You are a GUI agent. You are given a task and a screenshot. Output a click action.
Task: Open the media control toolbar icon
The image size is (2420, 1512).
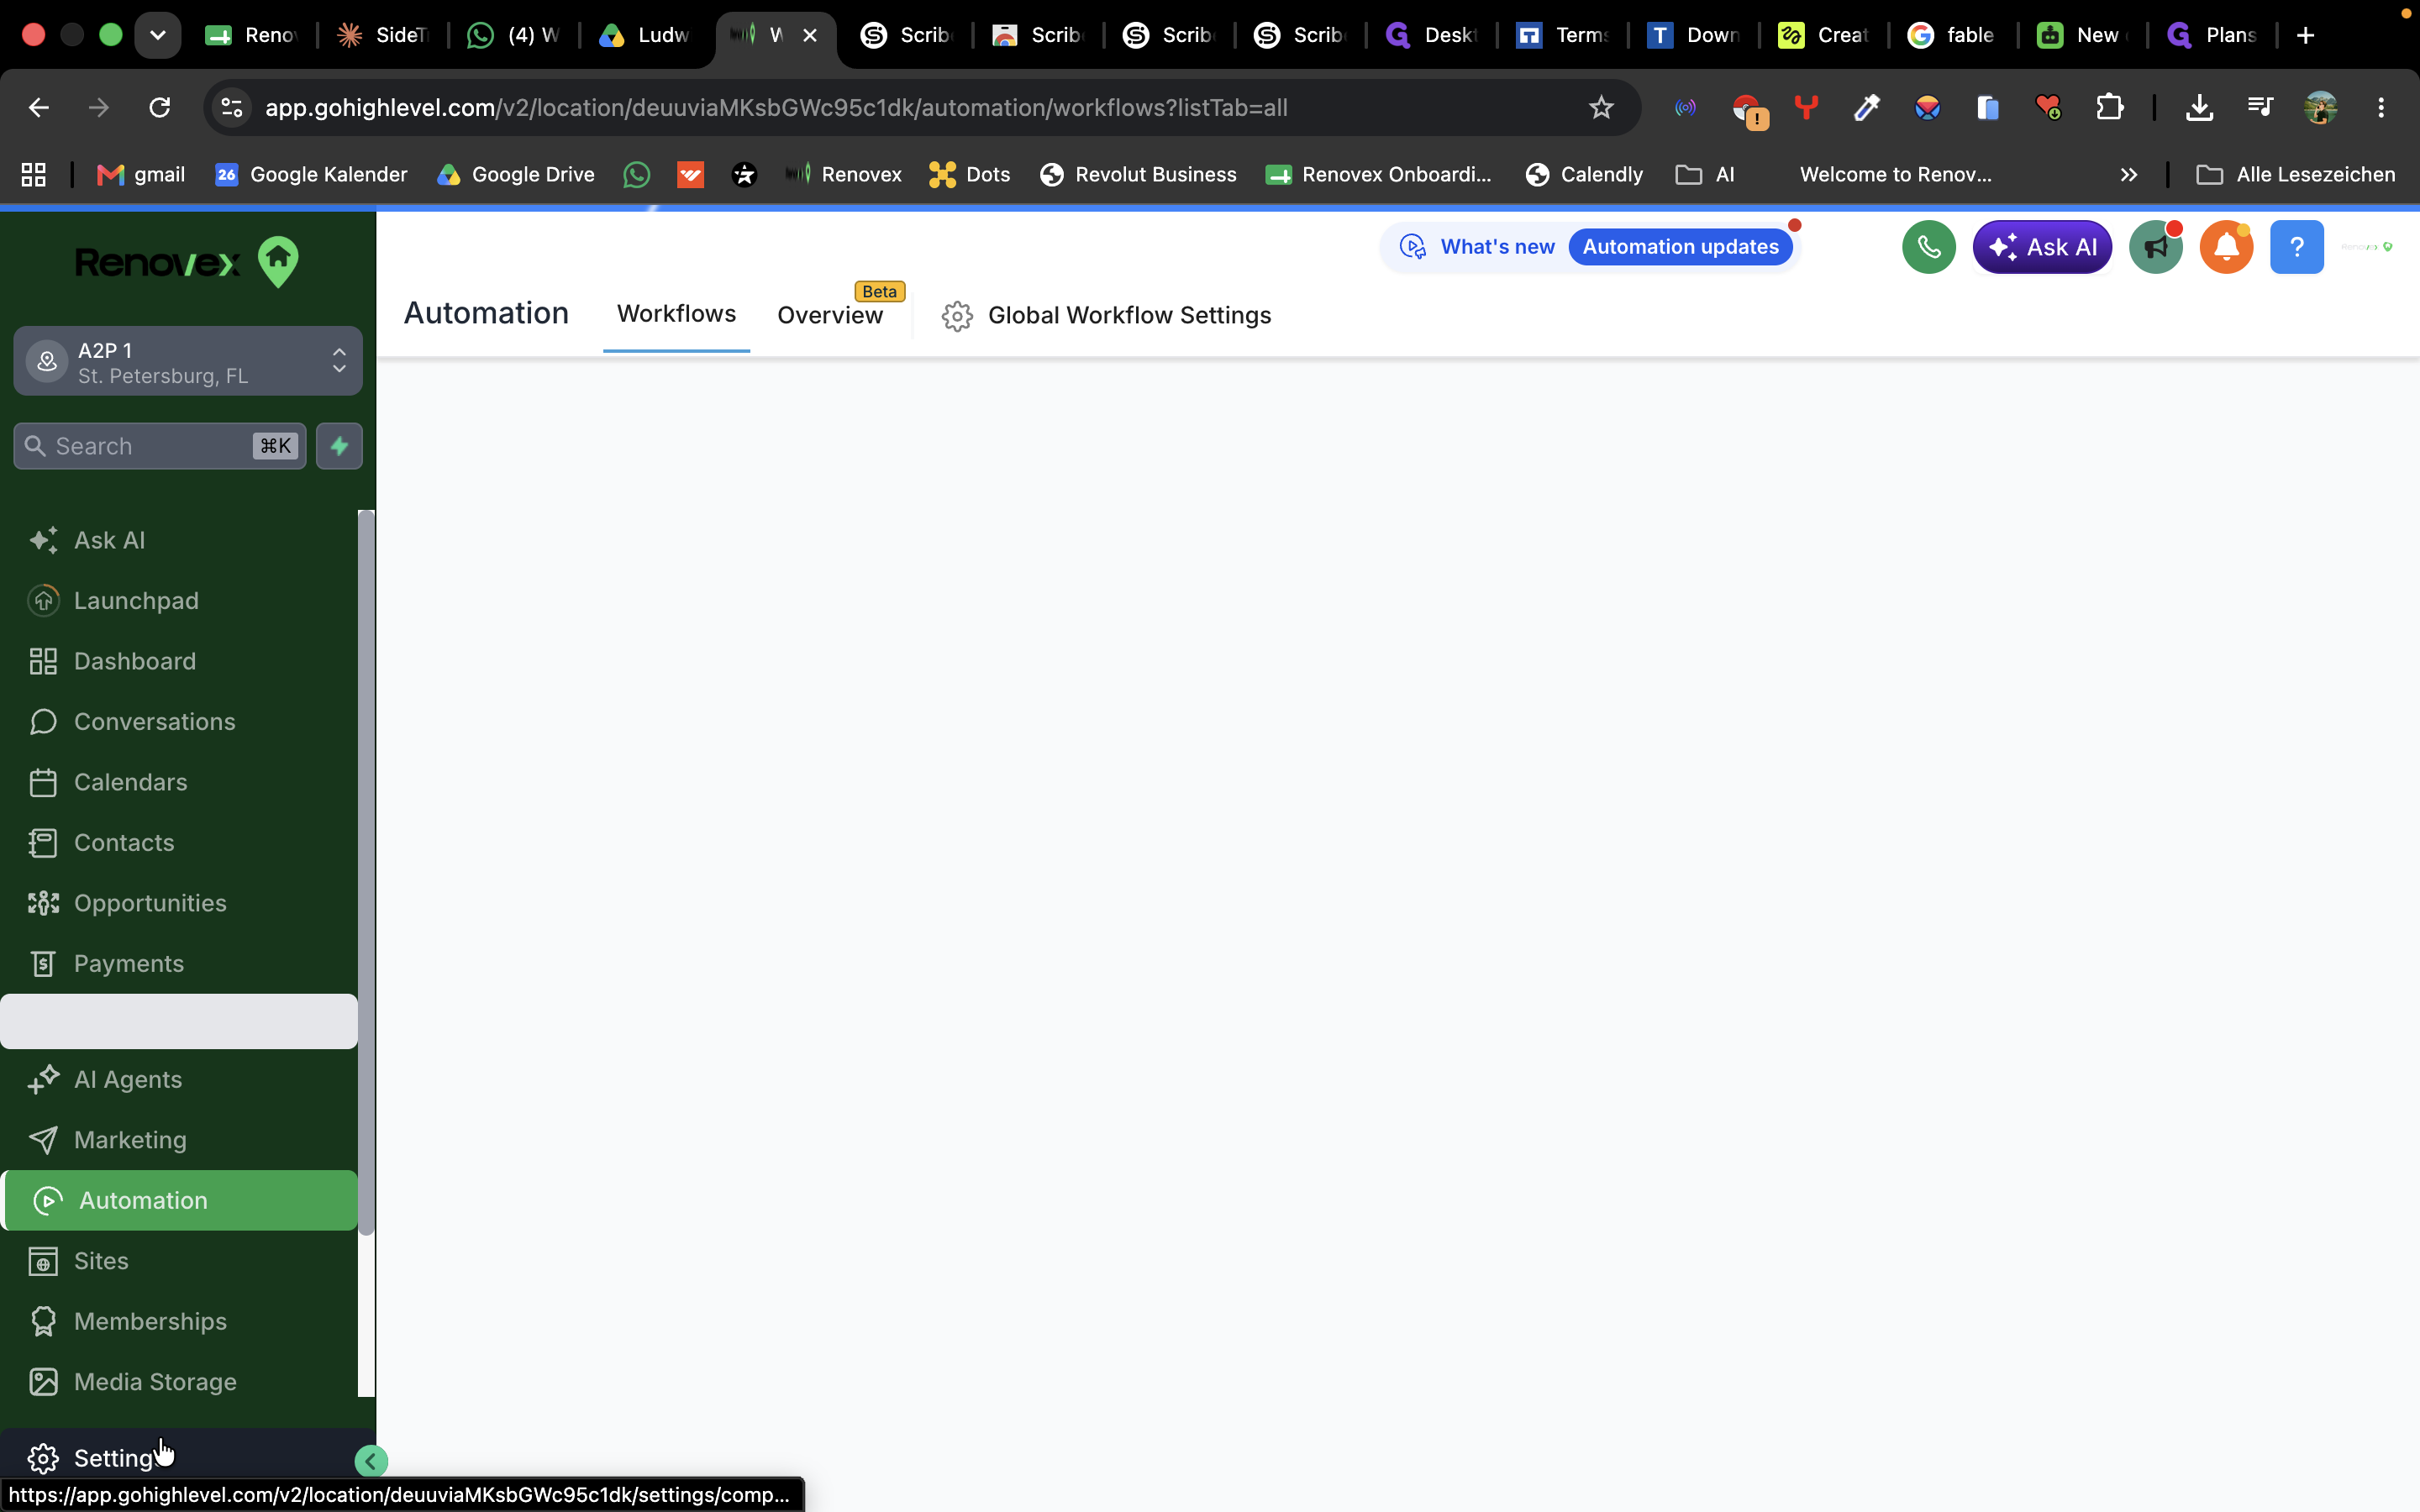pos(2260,107)
